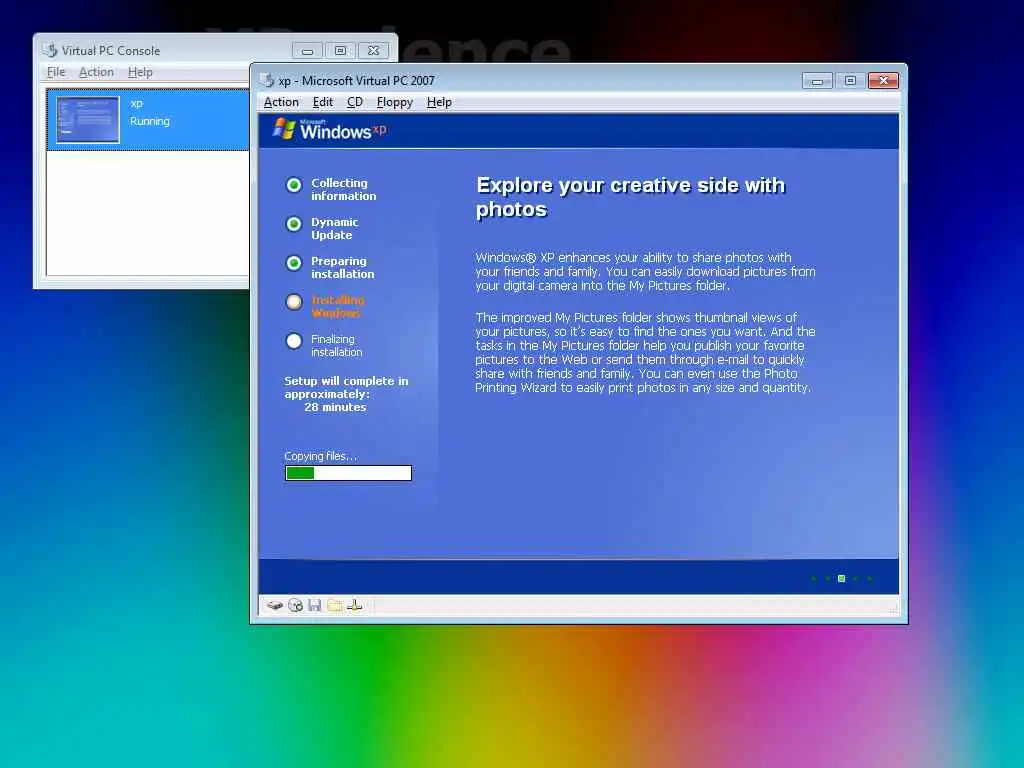1024x768 pixels.
Task: Open Help menu in Virtual PC Console
Action: pyautogui.click(x=140, y=72)
